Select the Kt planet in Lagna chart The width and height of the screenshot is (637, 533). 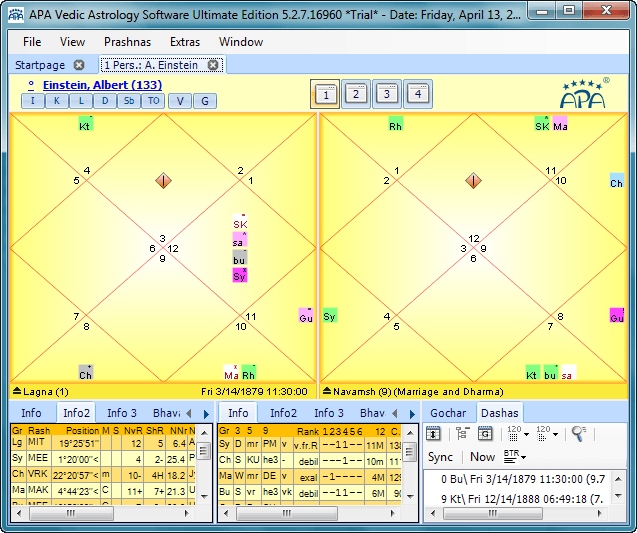click(x=86, y=124)
